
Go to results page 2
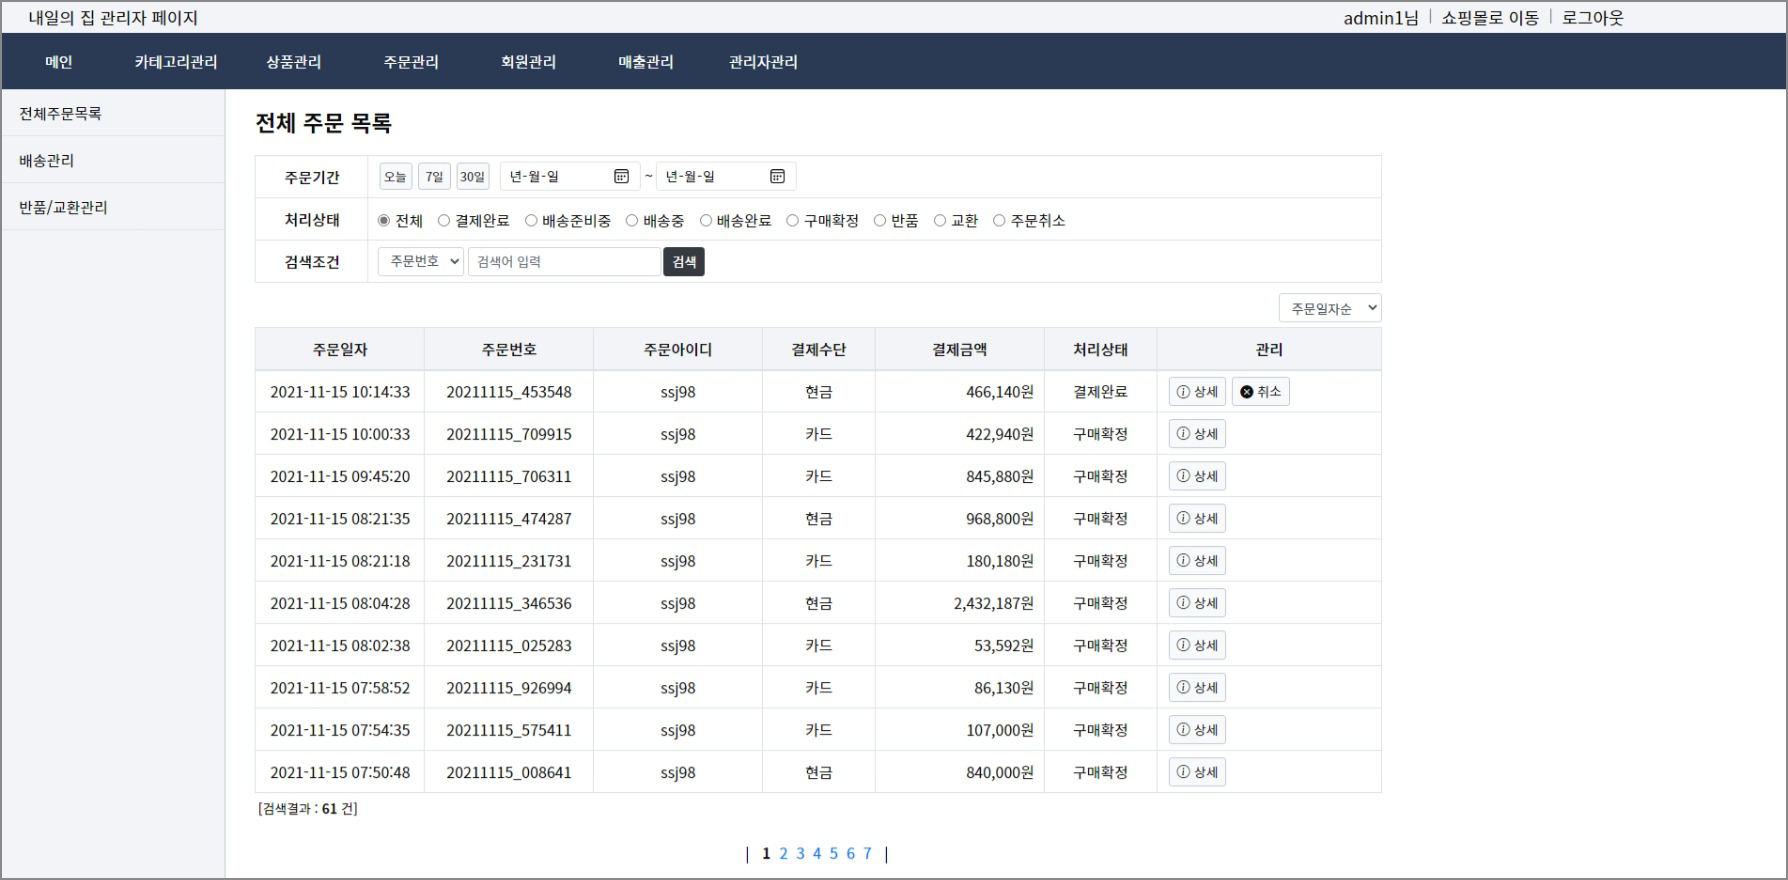(x=784, y=854)
